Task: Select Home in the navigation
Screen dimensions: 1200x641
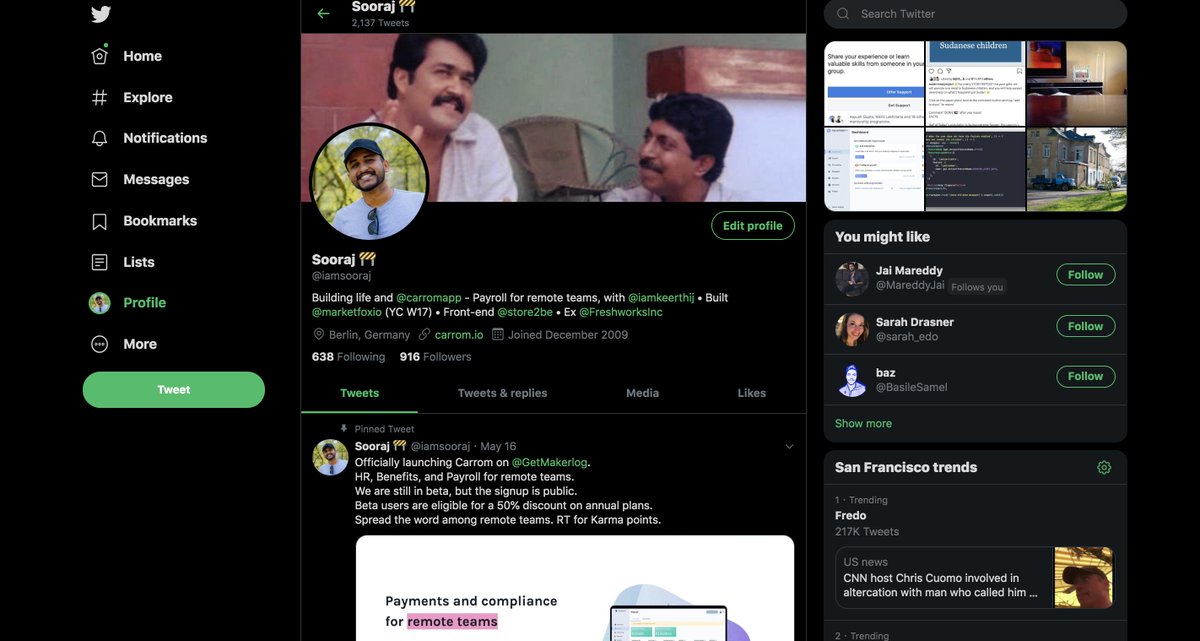Action: [142, 56]
